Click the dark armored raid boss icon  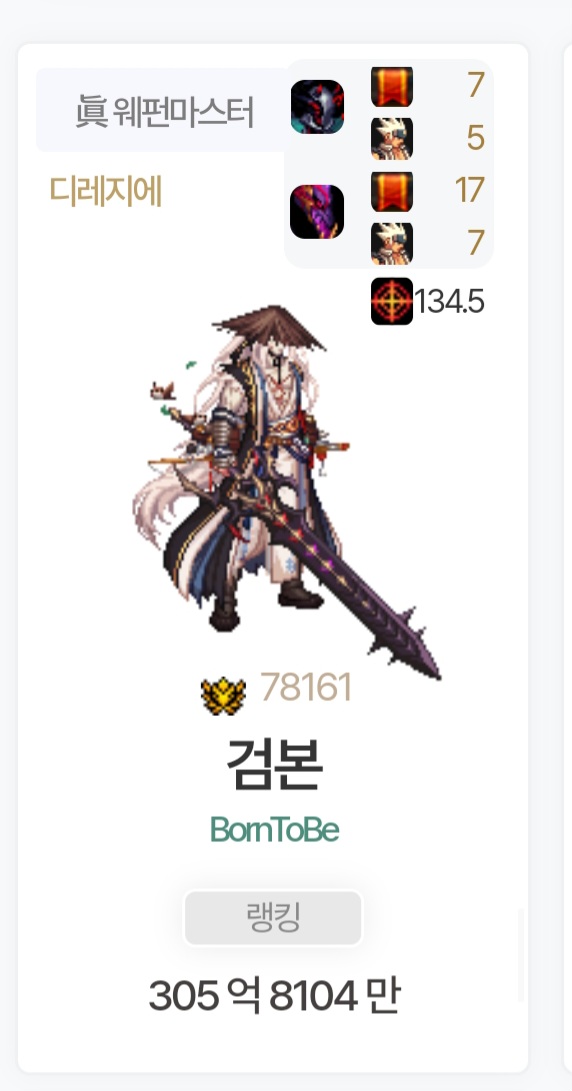pyautogui.click(x=317, y=106)
